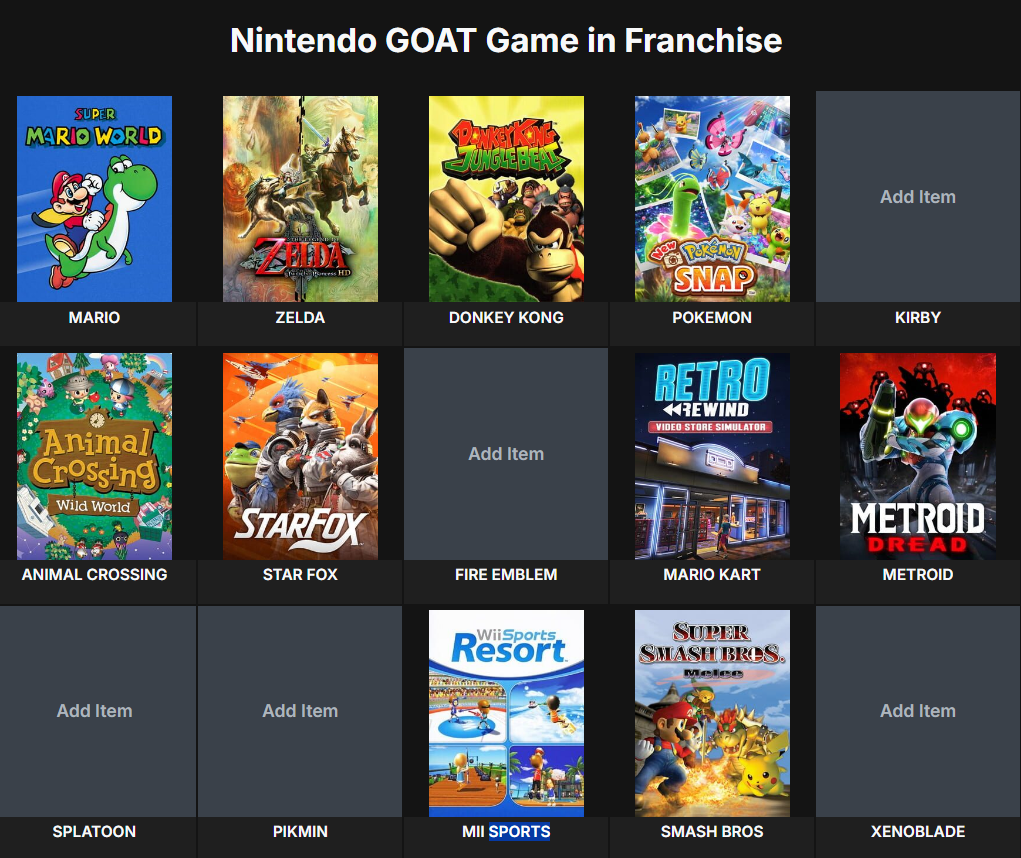
Task: Add an item to the Pikmin slot
Action: (x=300, y=711)
